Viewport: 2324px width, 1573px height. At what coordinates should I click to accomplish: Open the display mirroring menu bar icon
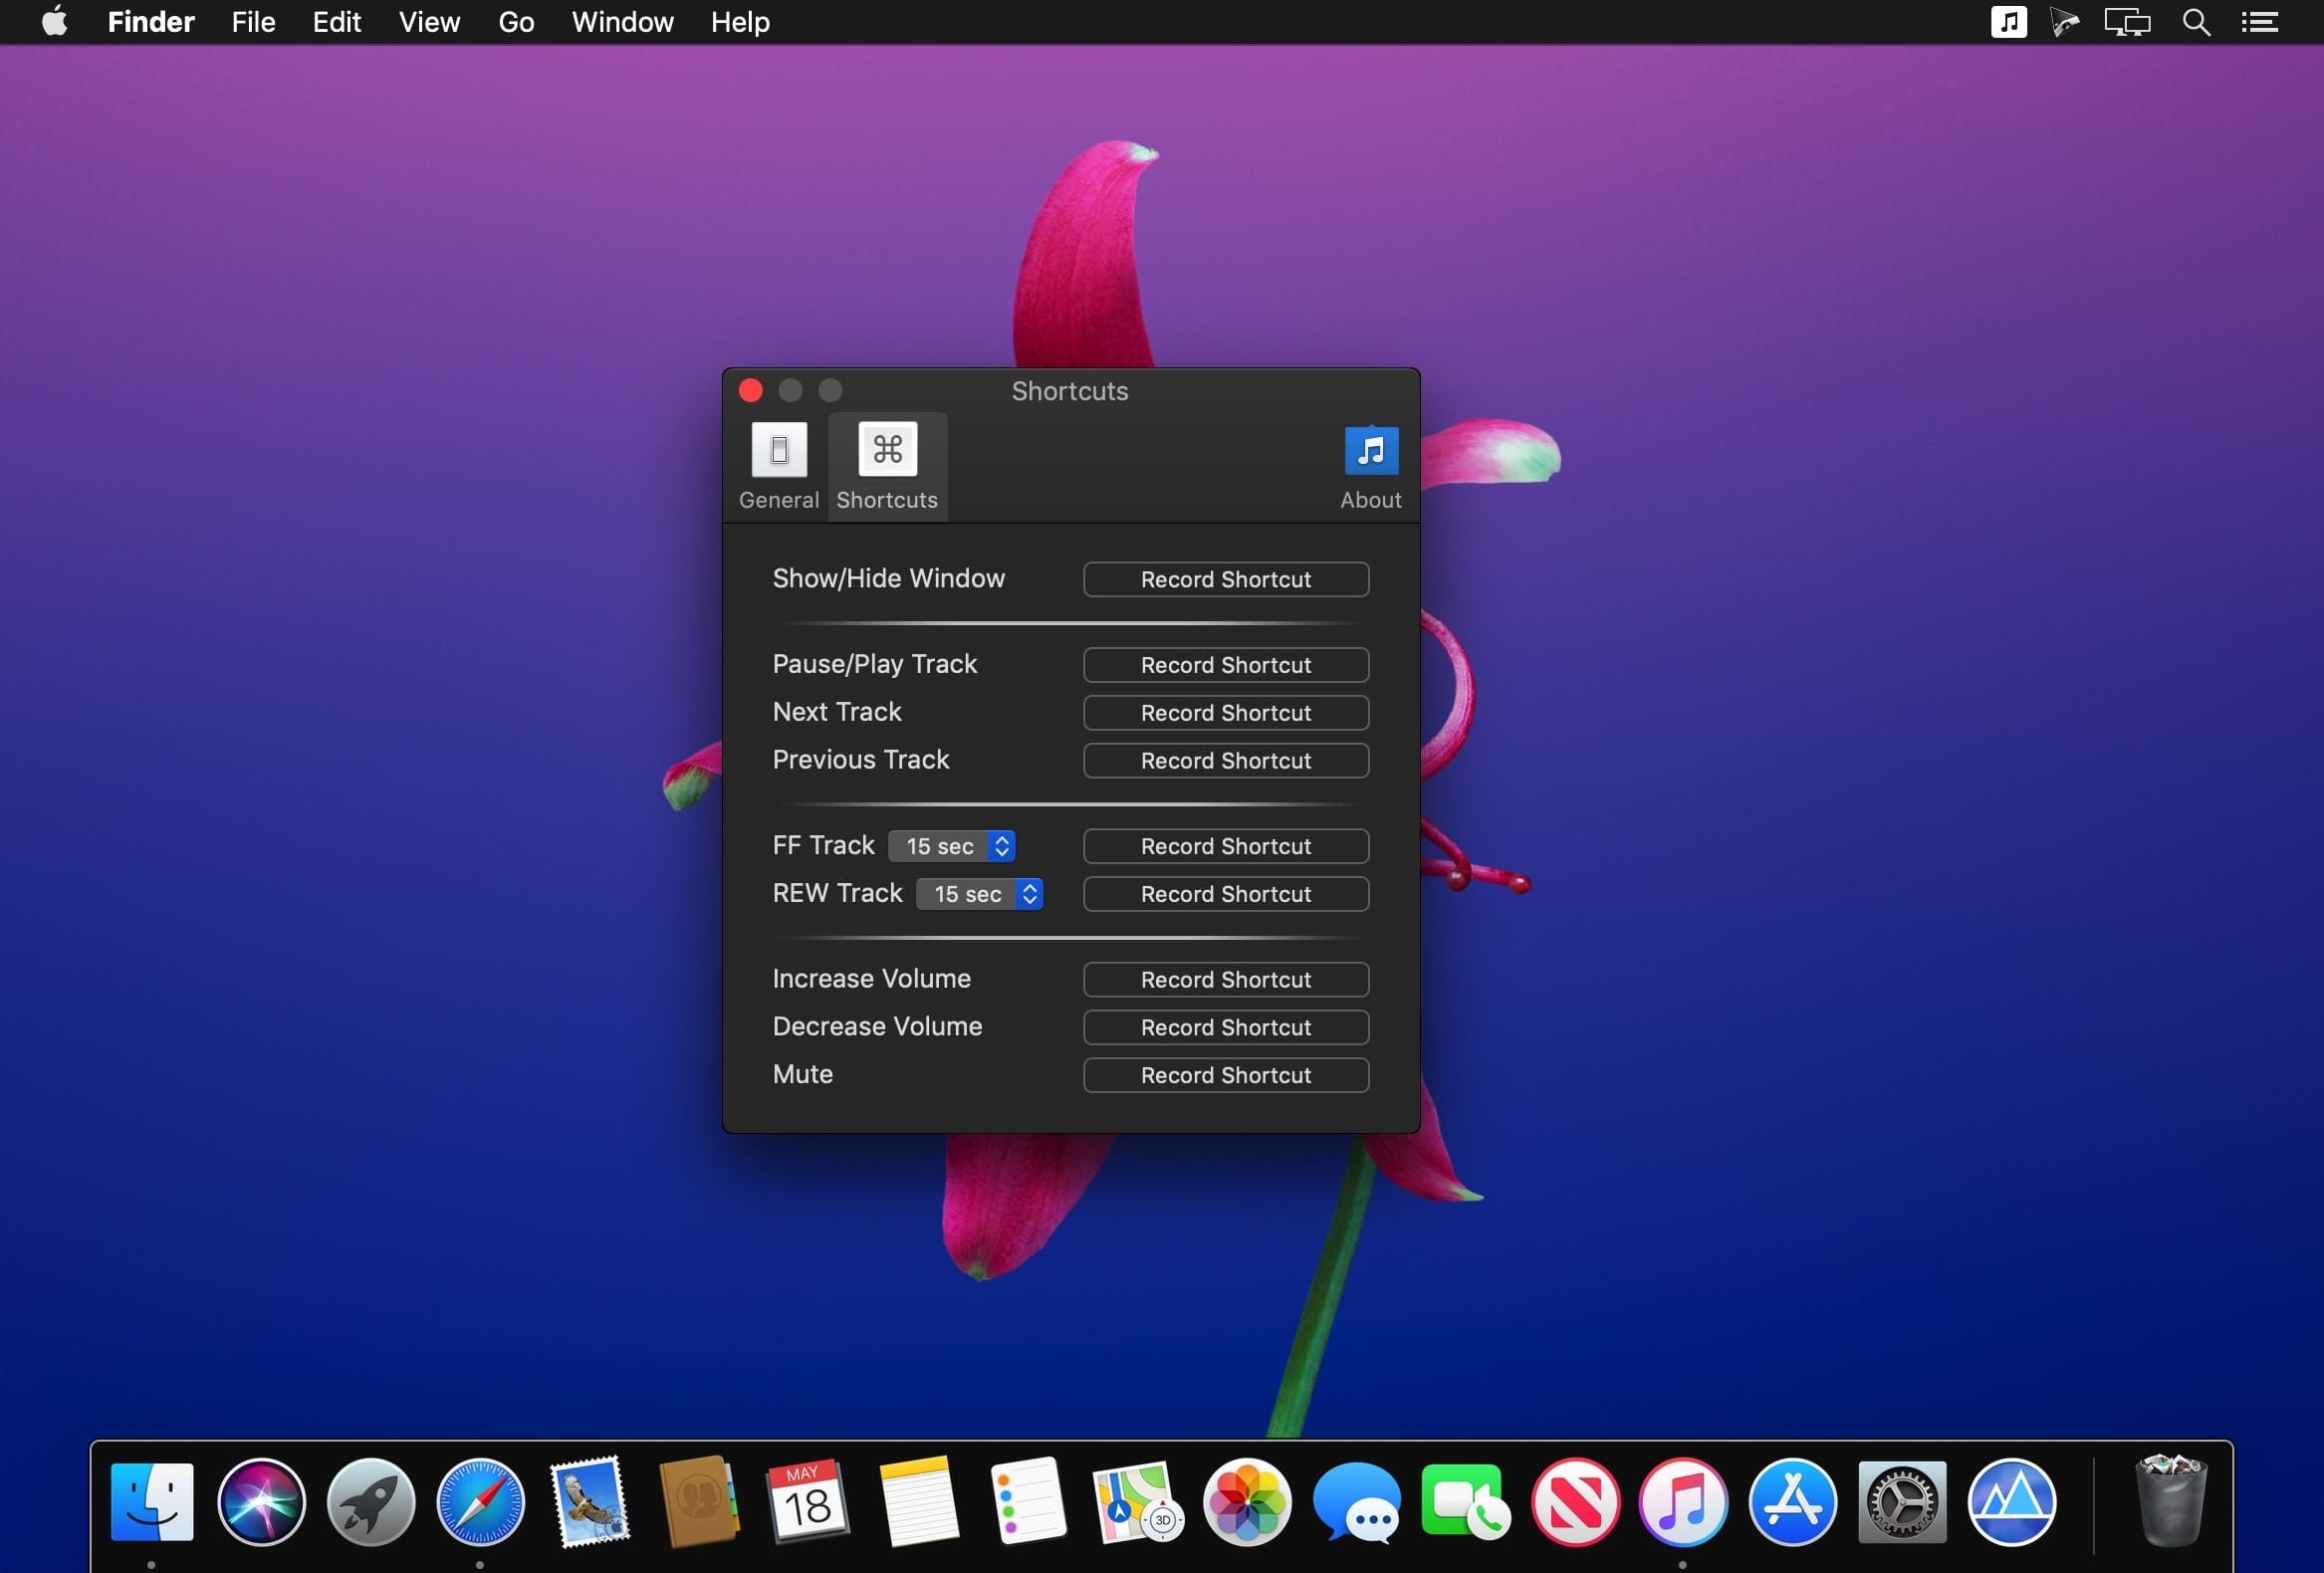2127,22
